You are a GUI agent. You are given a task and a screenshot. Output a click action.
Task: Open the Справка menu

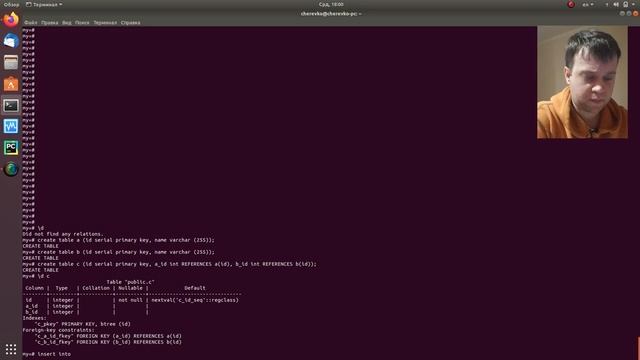tap(131, 23)
